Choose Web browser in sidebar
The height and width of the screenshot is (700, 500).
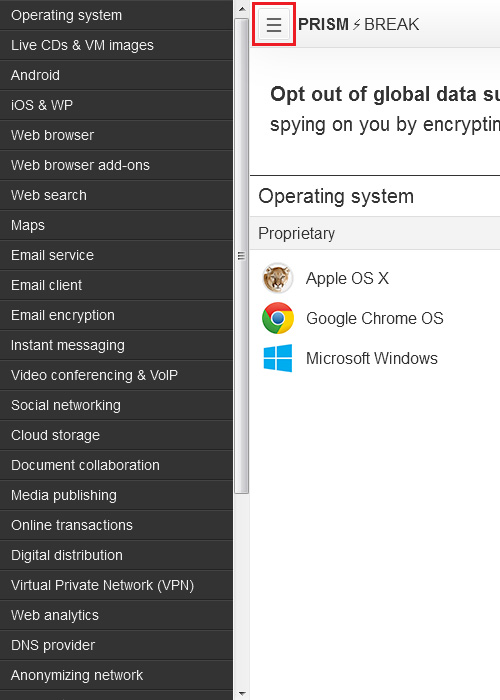pyautogui.click(x=116, y=135)
